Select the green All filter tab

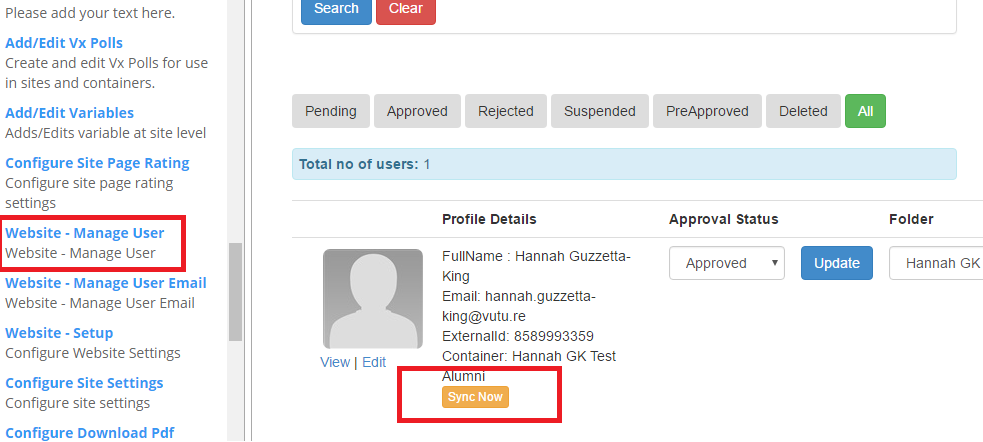coord(865,111)
